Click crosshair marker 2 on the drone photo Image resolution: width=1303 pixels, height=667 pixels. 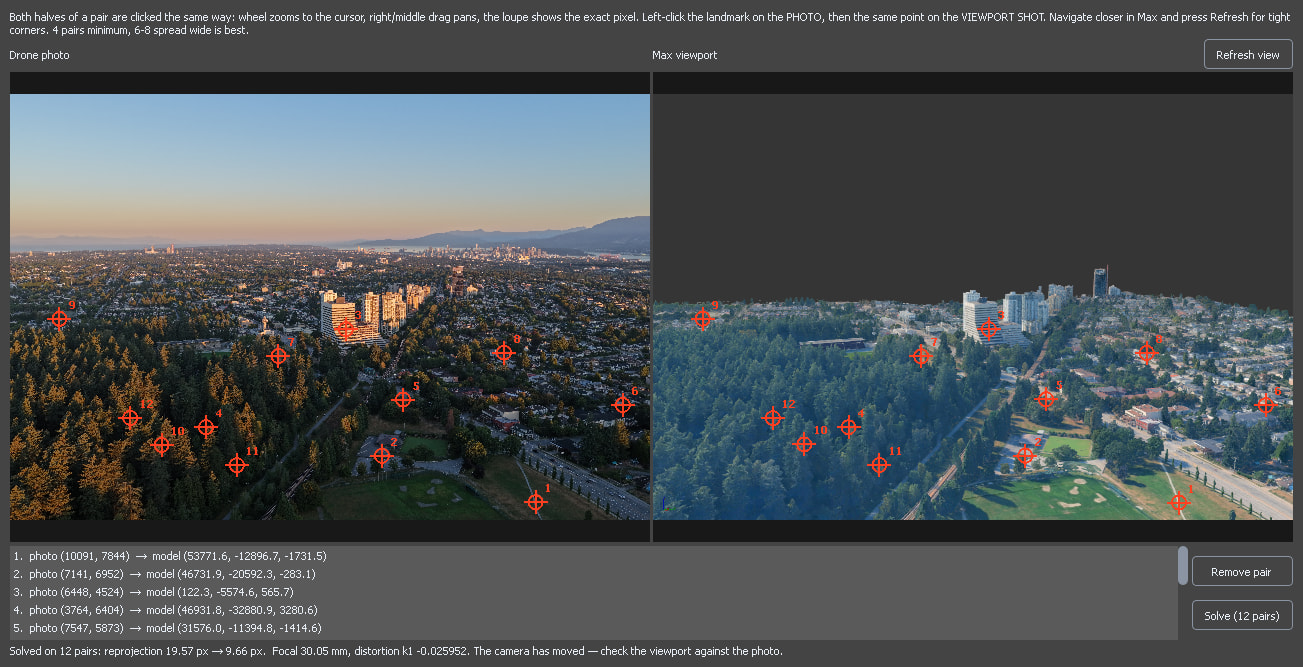(x=381, y=456)
